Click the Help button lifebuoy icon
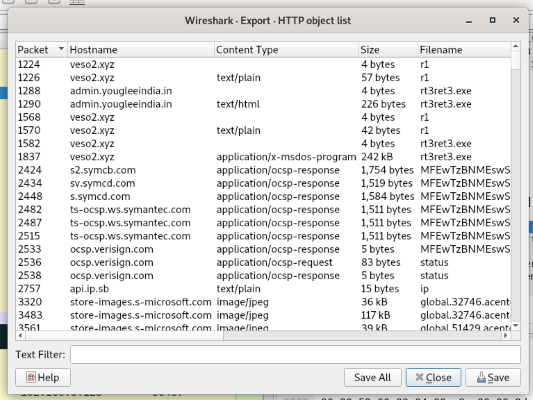 tap(31, 377)
